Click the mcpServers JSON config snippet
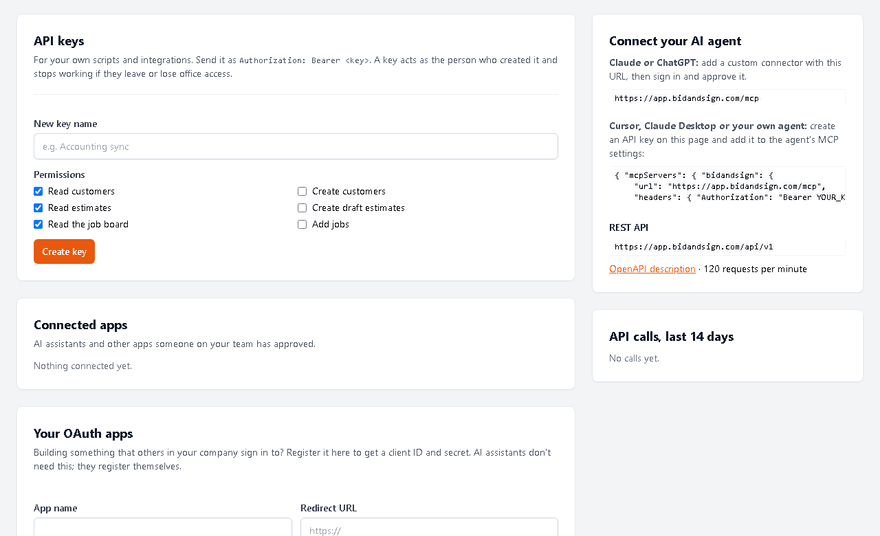The height and width of the screenshot is (536, 880). pos(727,186)
